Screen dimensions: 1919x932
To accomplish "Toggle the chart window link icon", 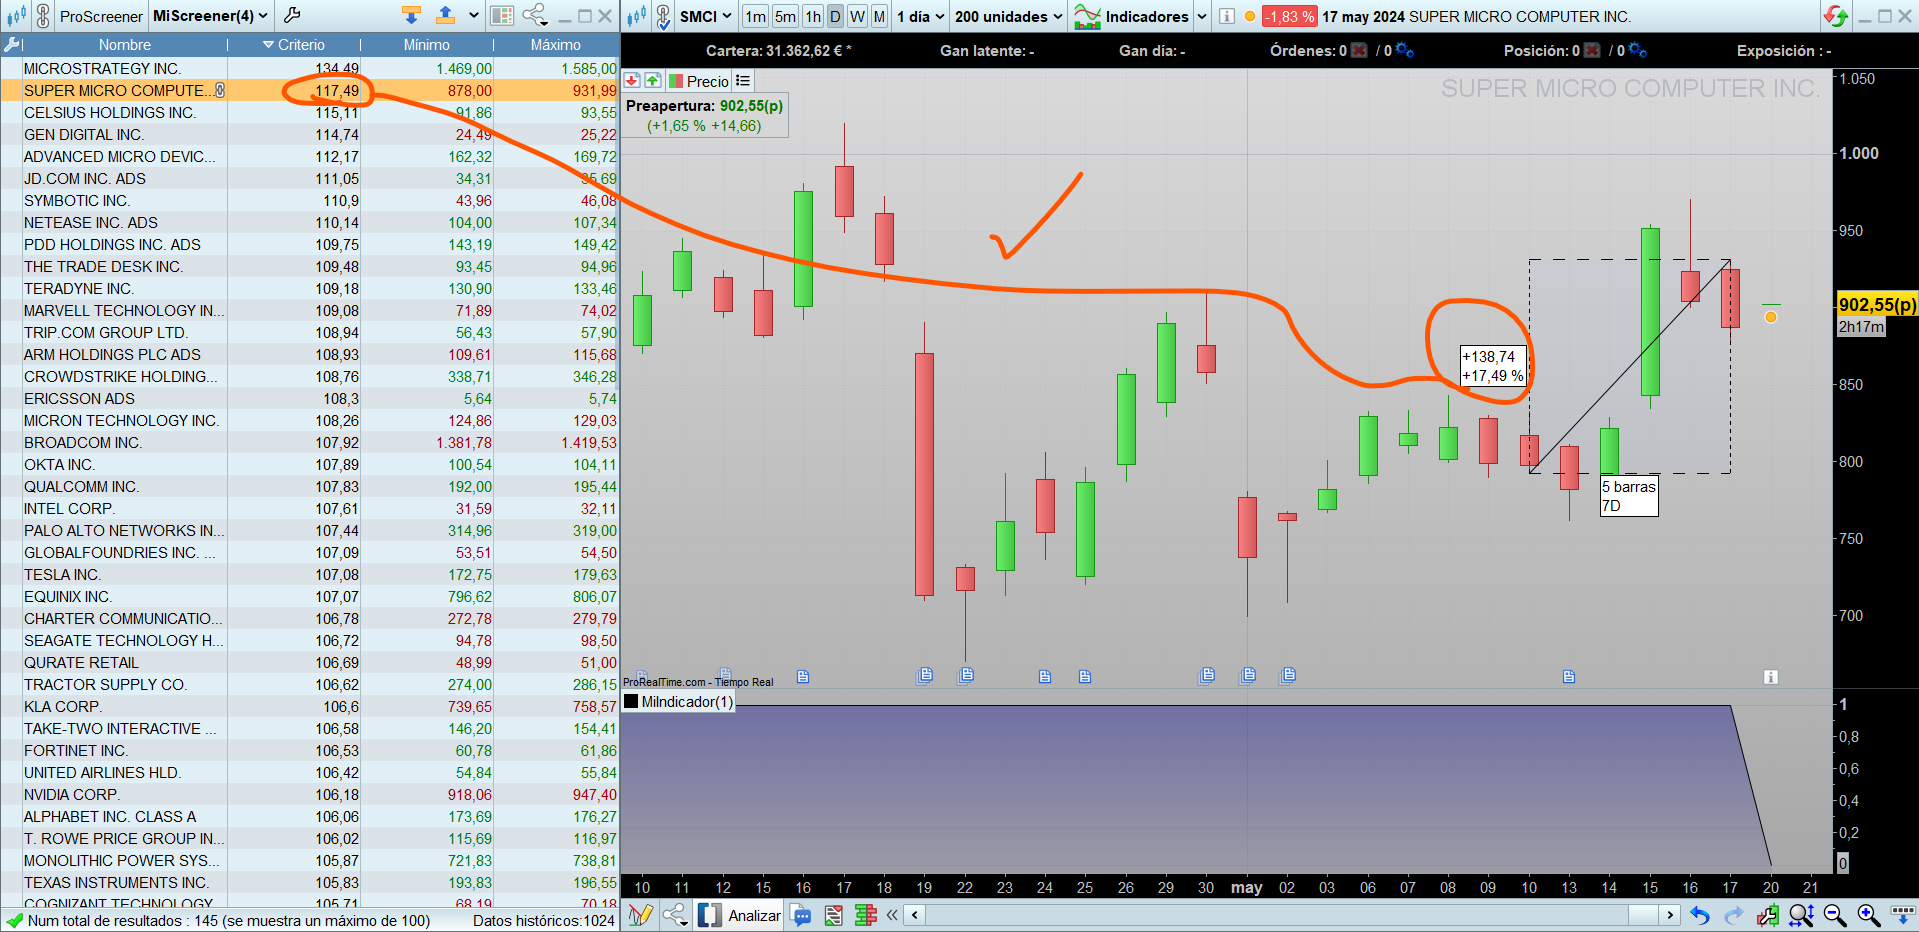I will (663, 16).
